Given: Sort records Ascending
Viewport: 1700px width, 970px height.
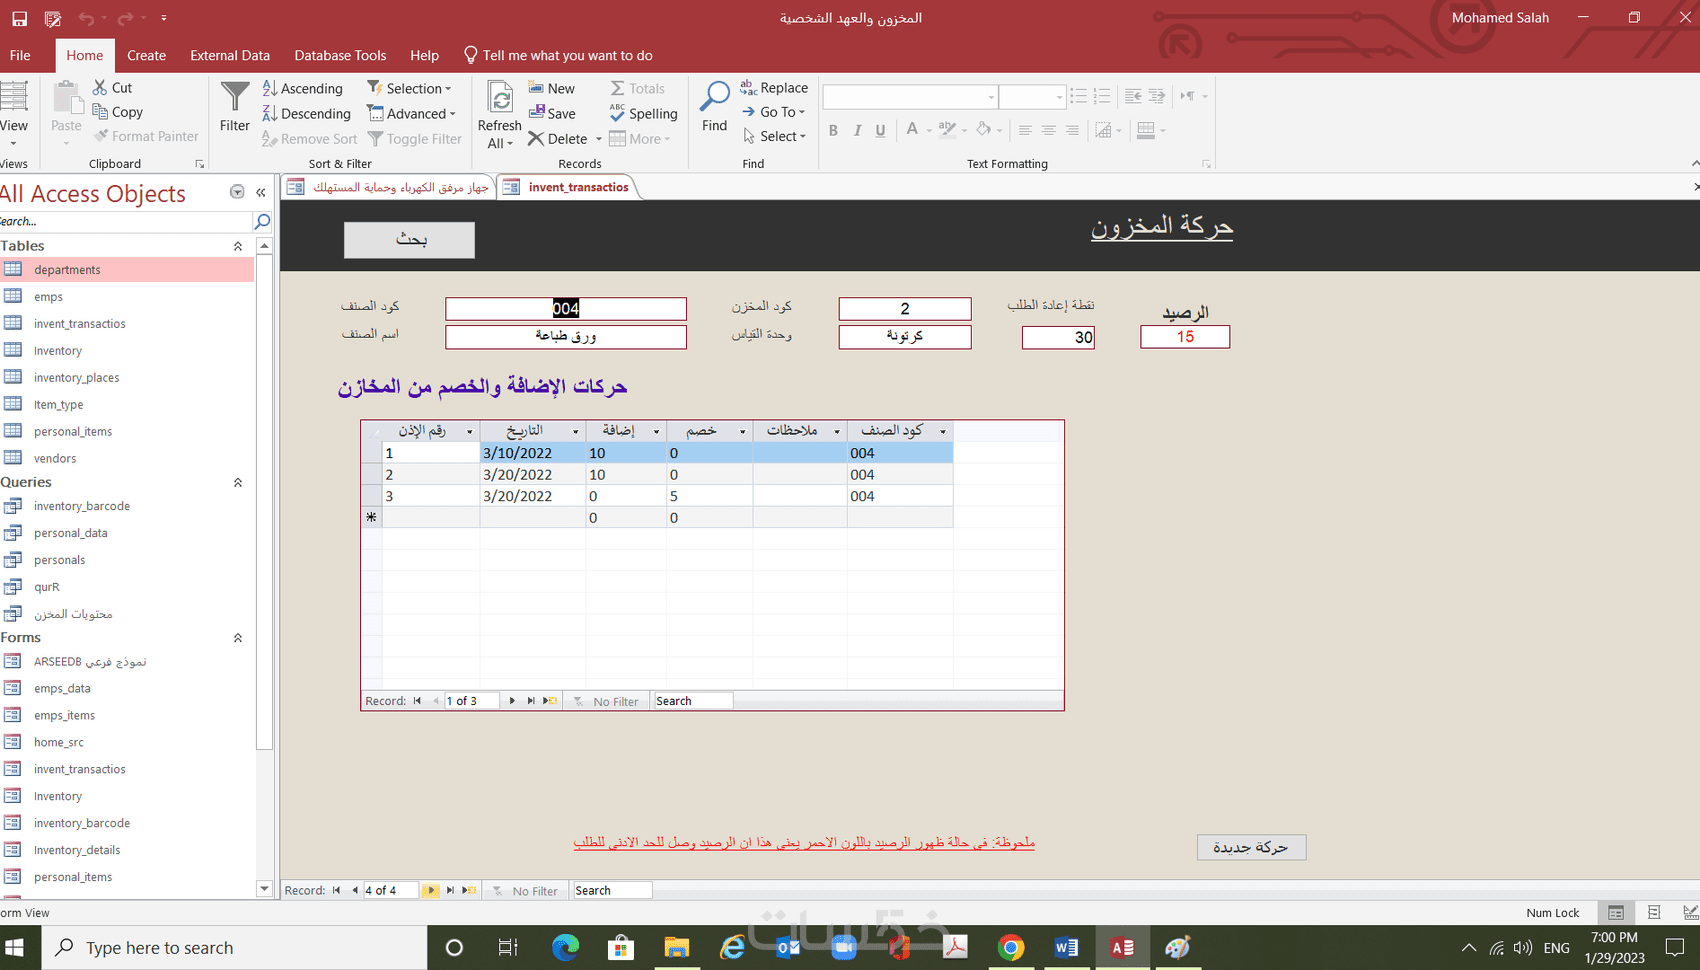Looking at the screenshot, I should 302,88.
